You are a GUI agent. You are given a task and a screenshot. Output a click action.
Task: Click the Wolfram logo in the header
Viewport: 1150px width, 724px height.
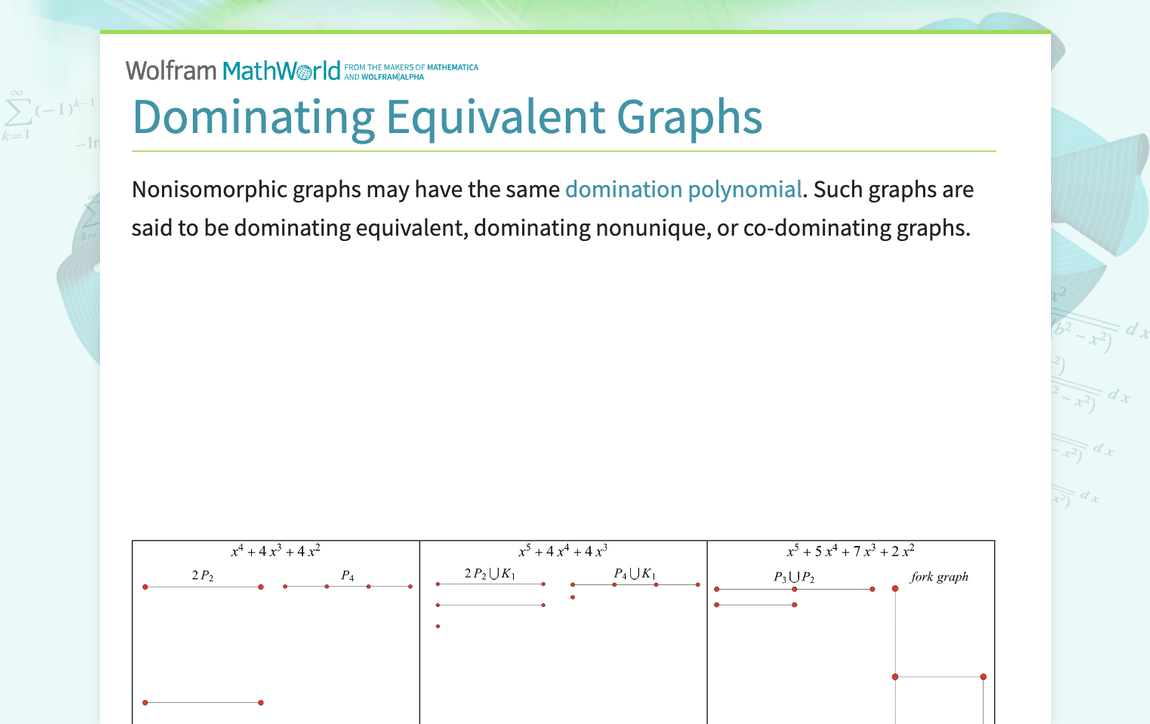(169, 70)
